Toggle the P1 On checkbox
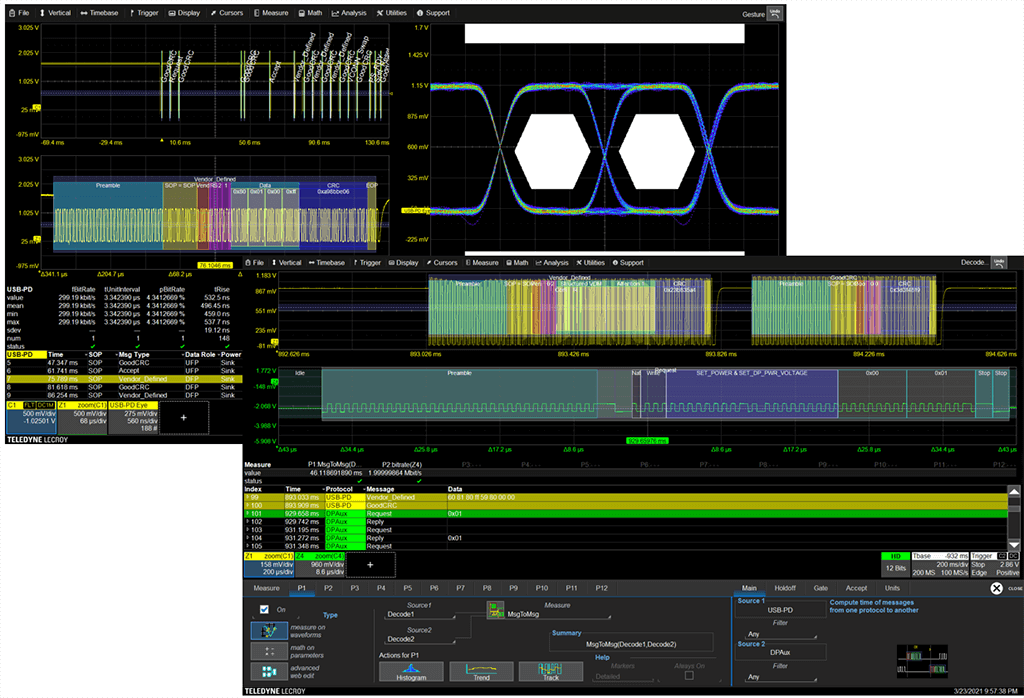Viewport: 1024px width, 698px height. 264,609
